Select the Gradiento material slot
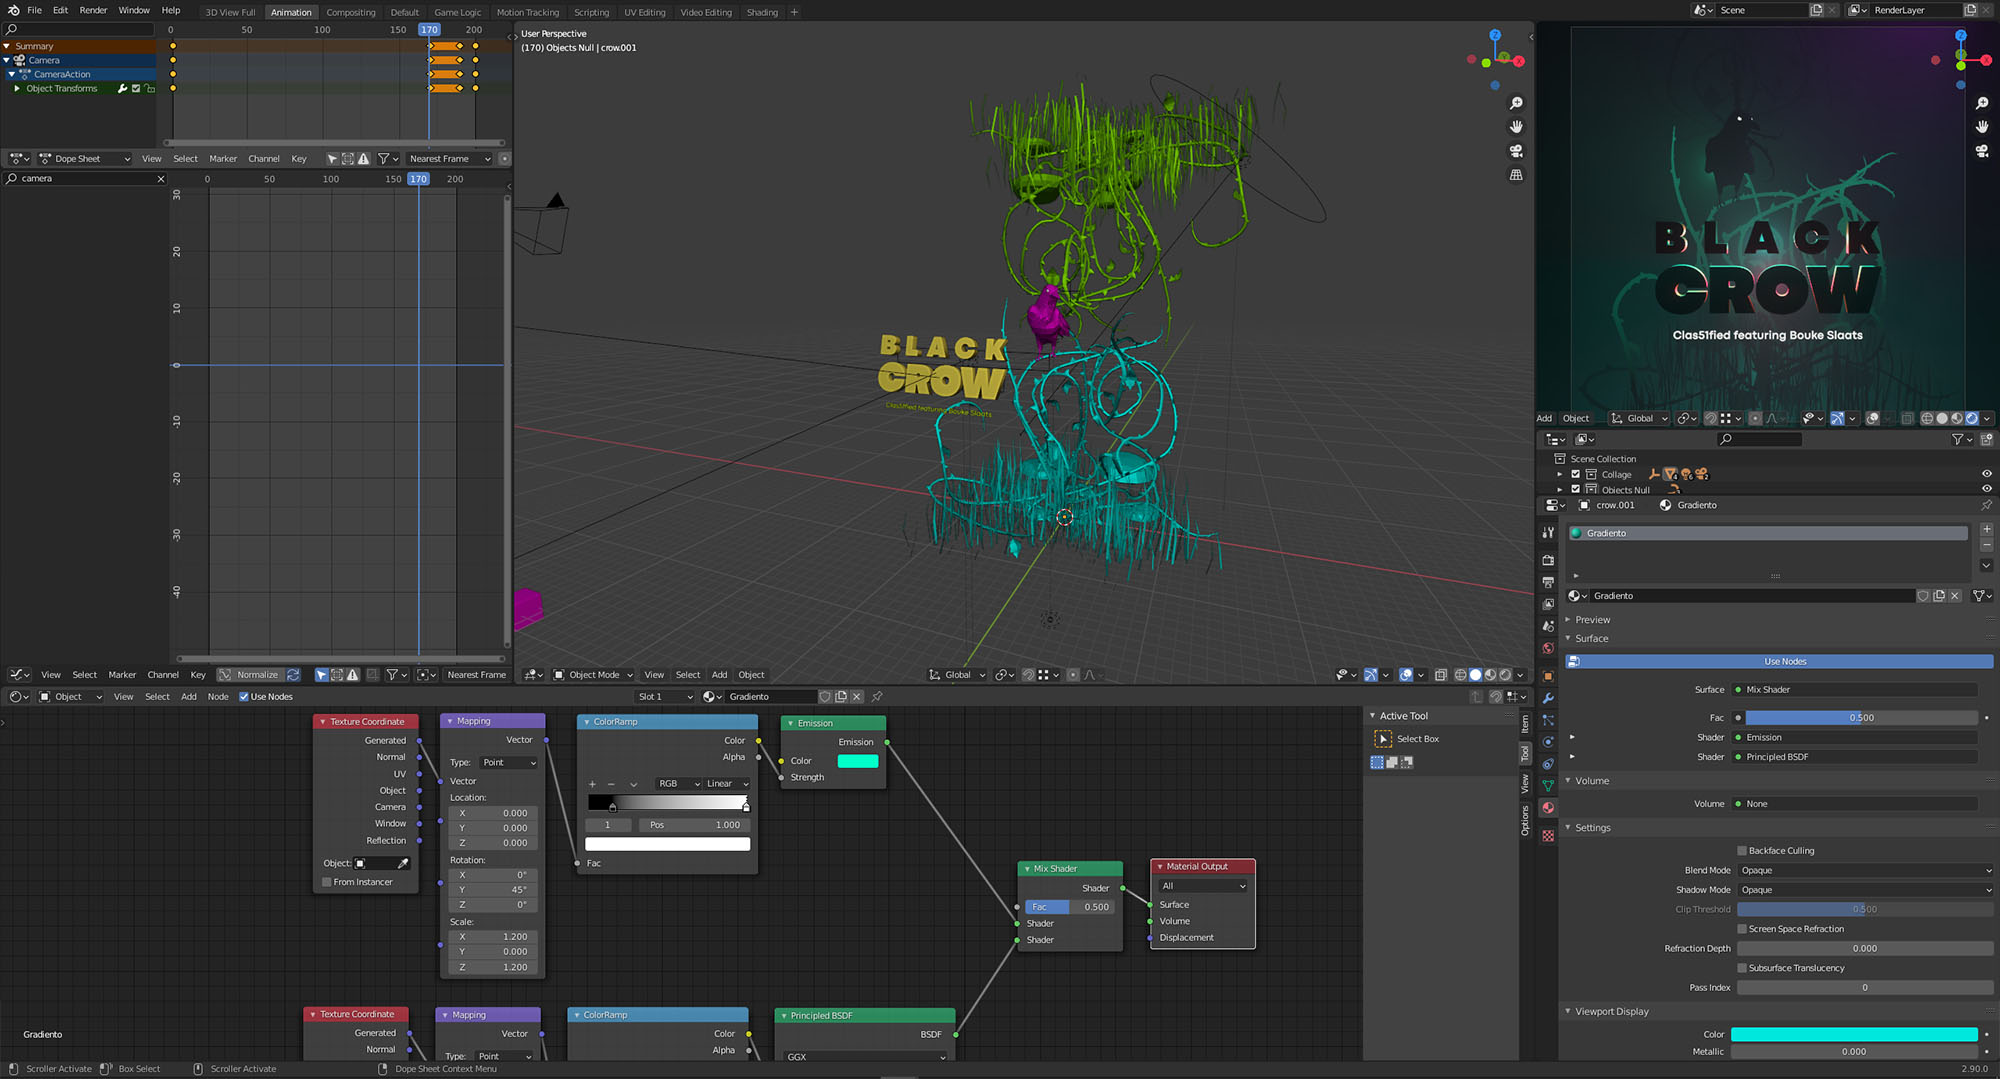 [x=1767, y=533]
